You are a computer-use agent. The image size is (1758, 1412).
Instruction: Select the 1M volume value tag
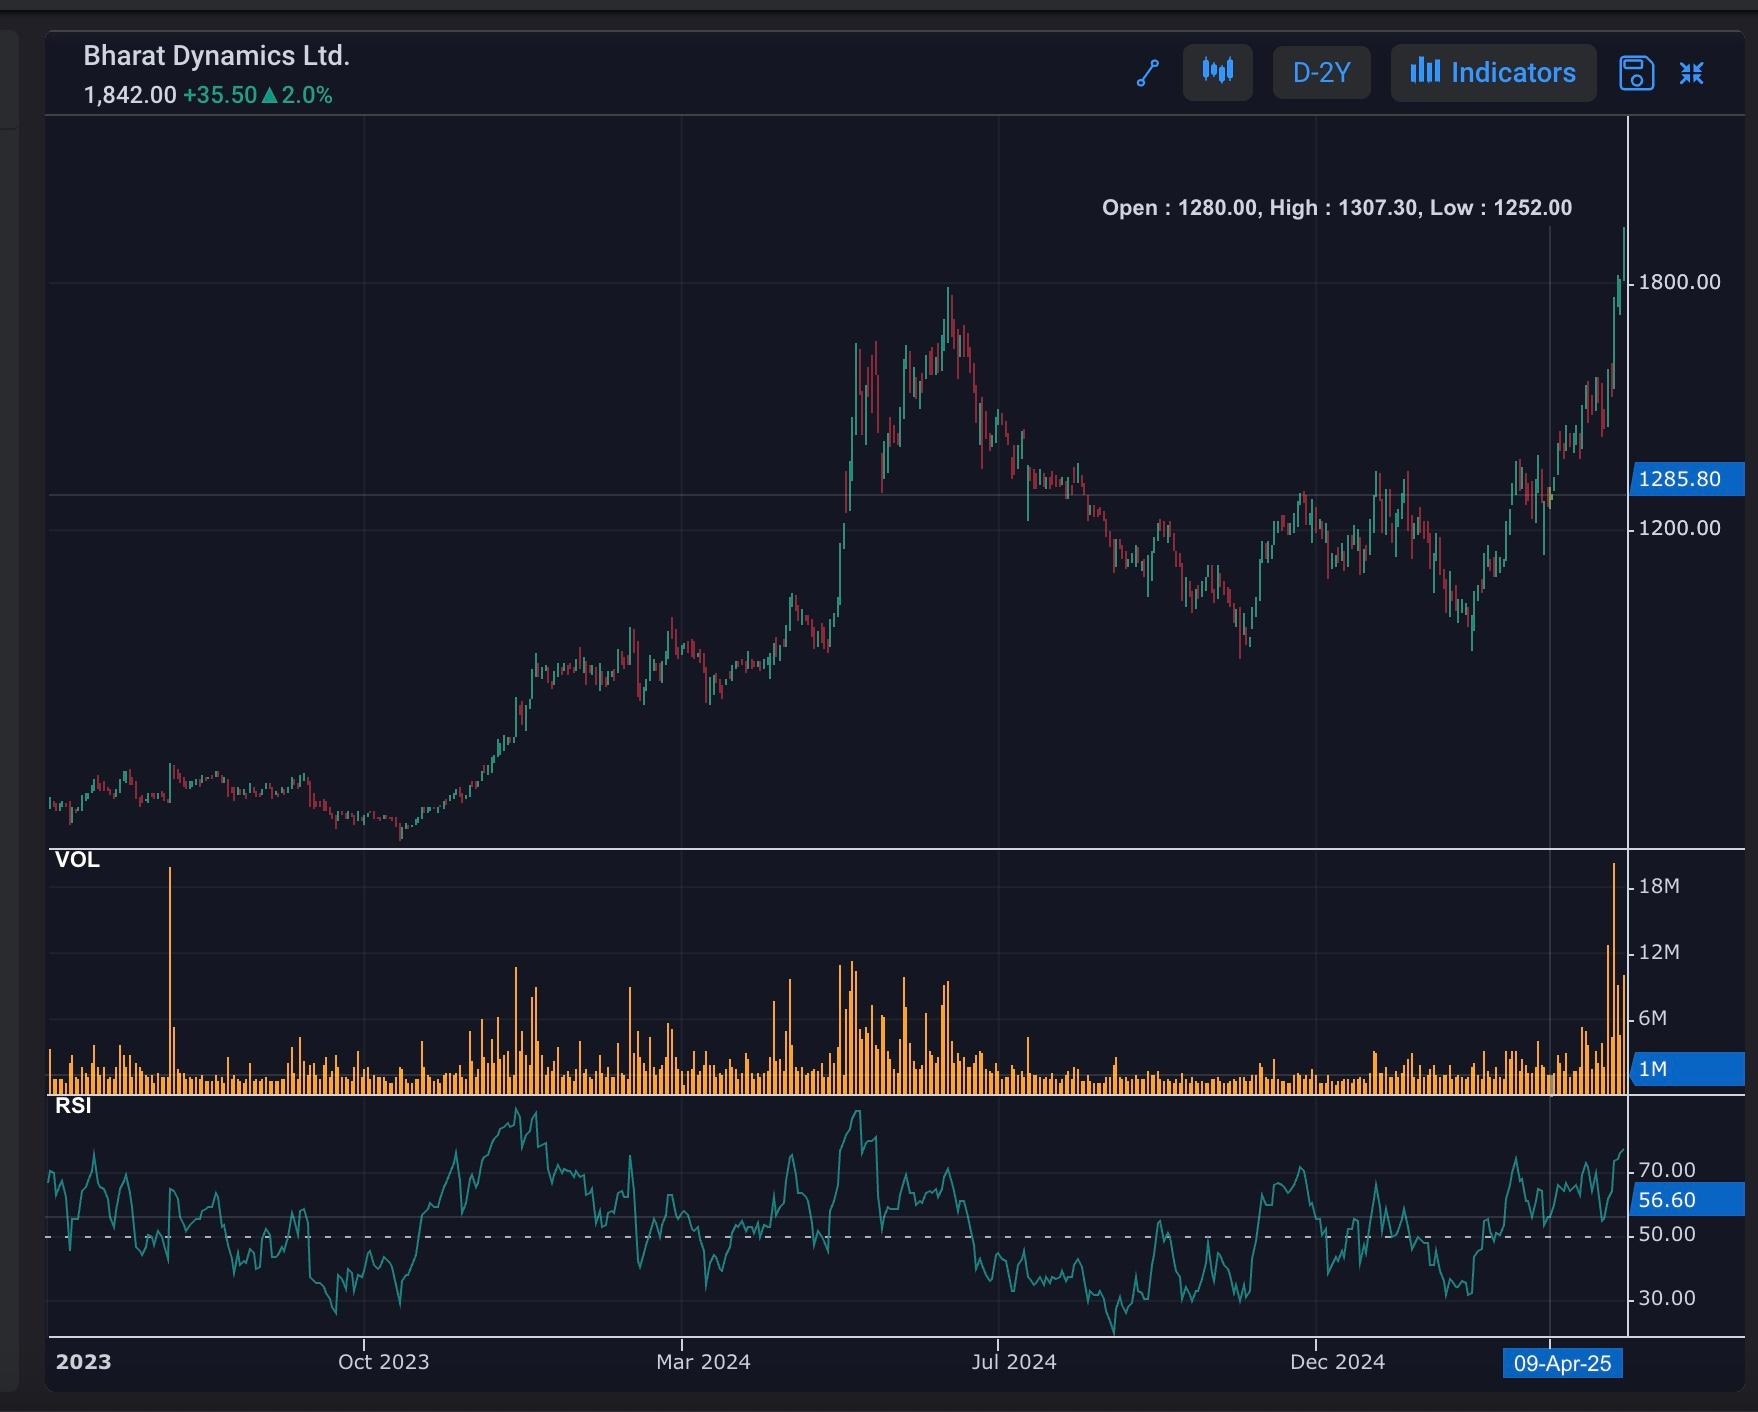pyautogui.click(x=1687, y=1069)
